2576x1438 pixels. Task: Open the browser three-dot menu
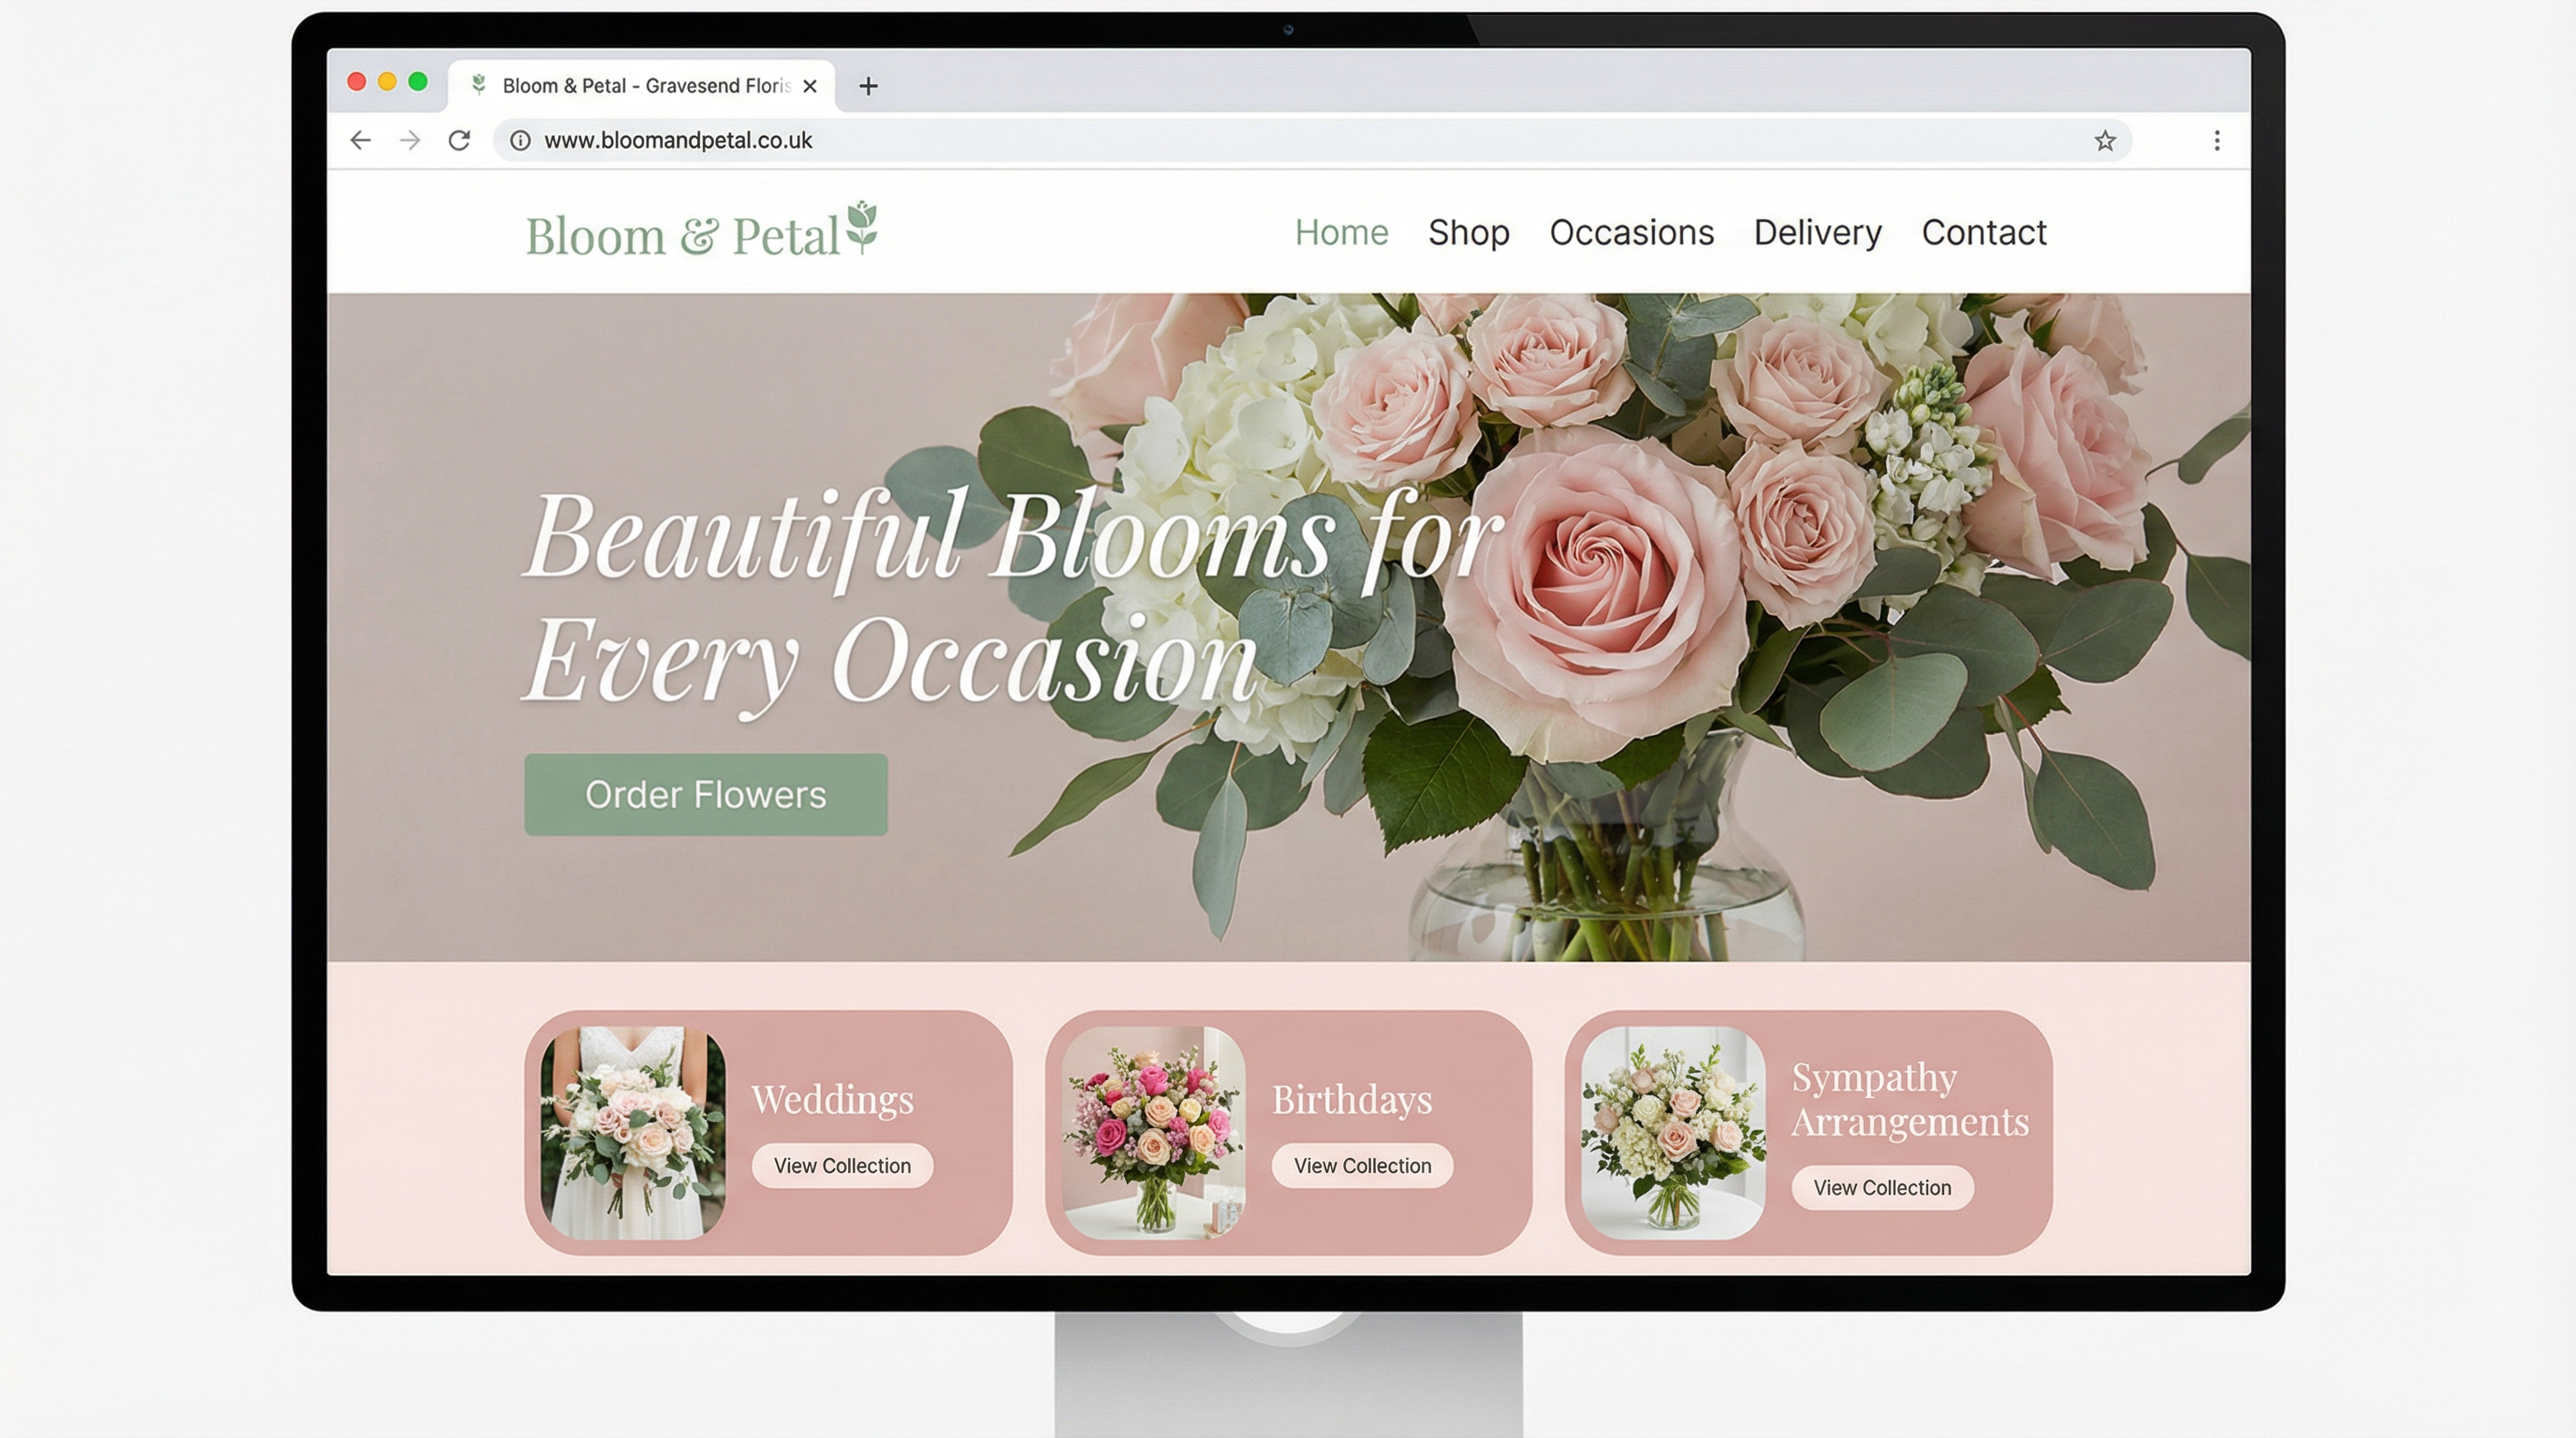[2217, 140]
